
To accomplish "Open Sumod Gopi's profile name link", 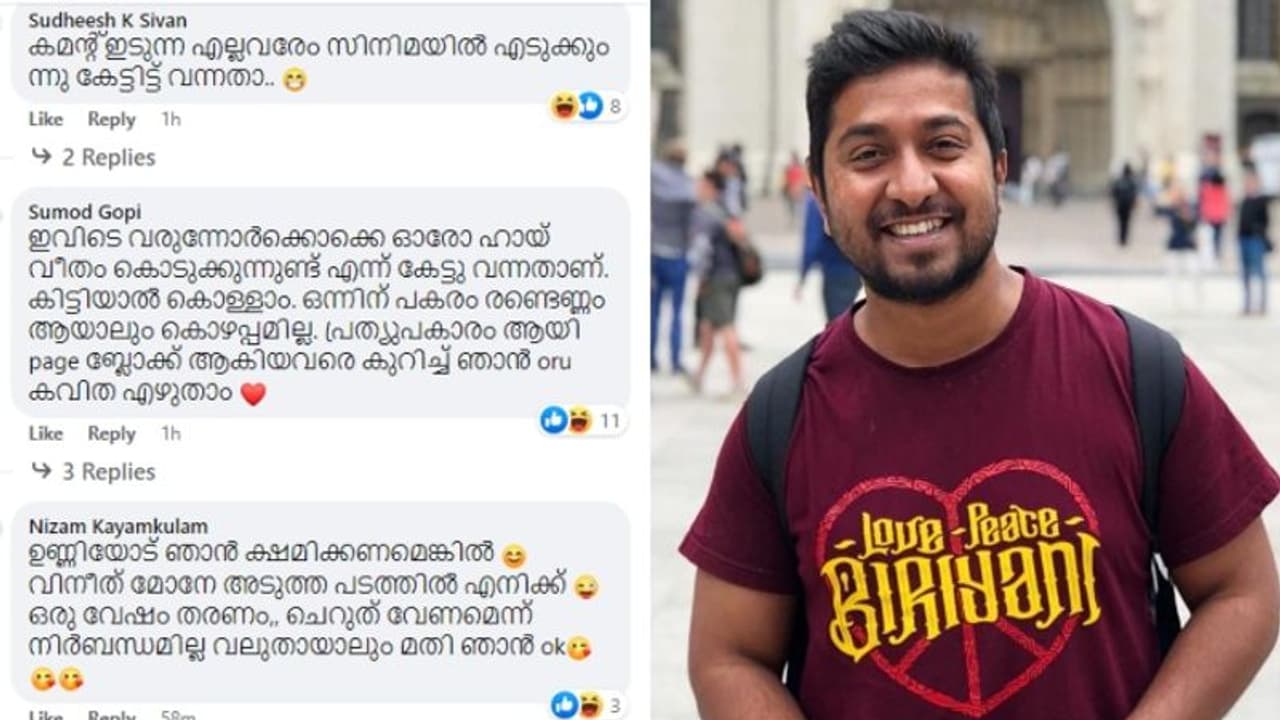I will tap(84, 212).
